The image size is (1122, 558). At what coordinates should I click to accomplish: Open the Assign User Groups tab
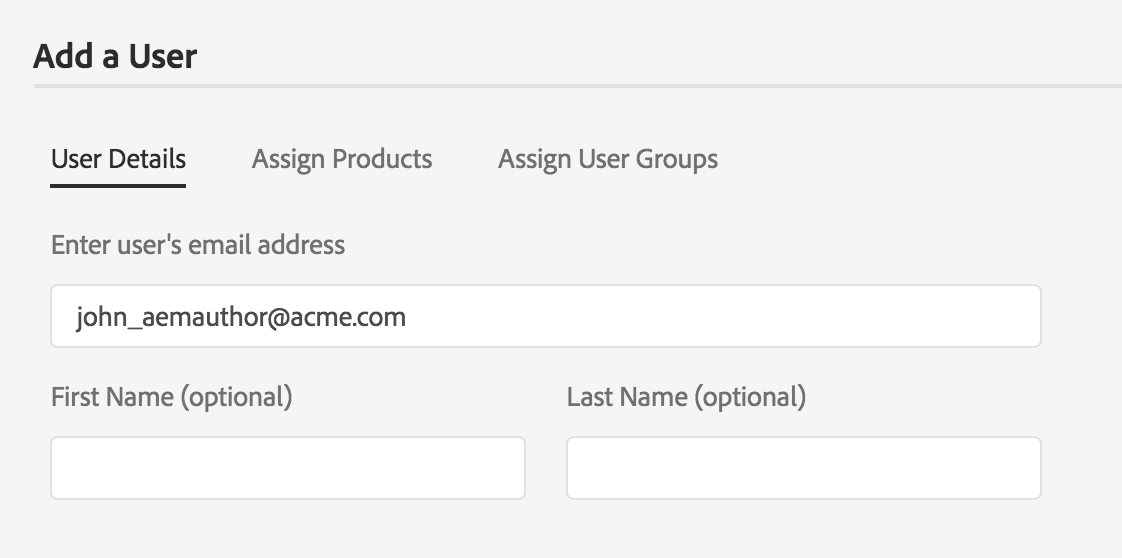(x=608, y=159)
